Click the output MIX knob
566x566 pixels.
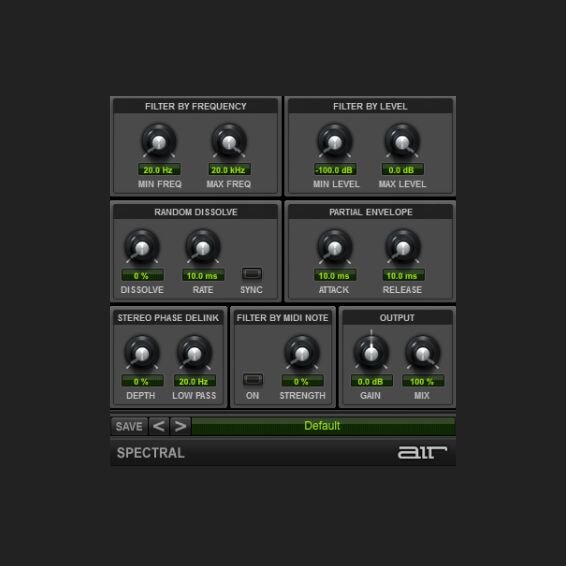pos(423,353)
